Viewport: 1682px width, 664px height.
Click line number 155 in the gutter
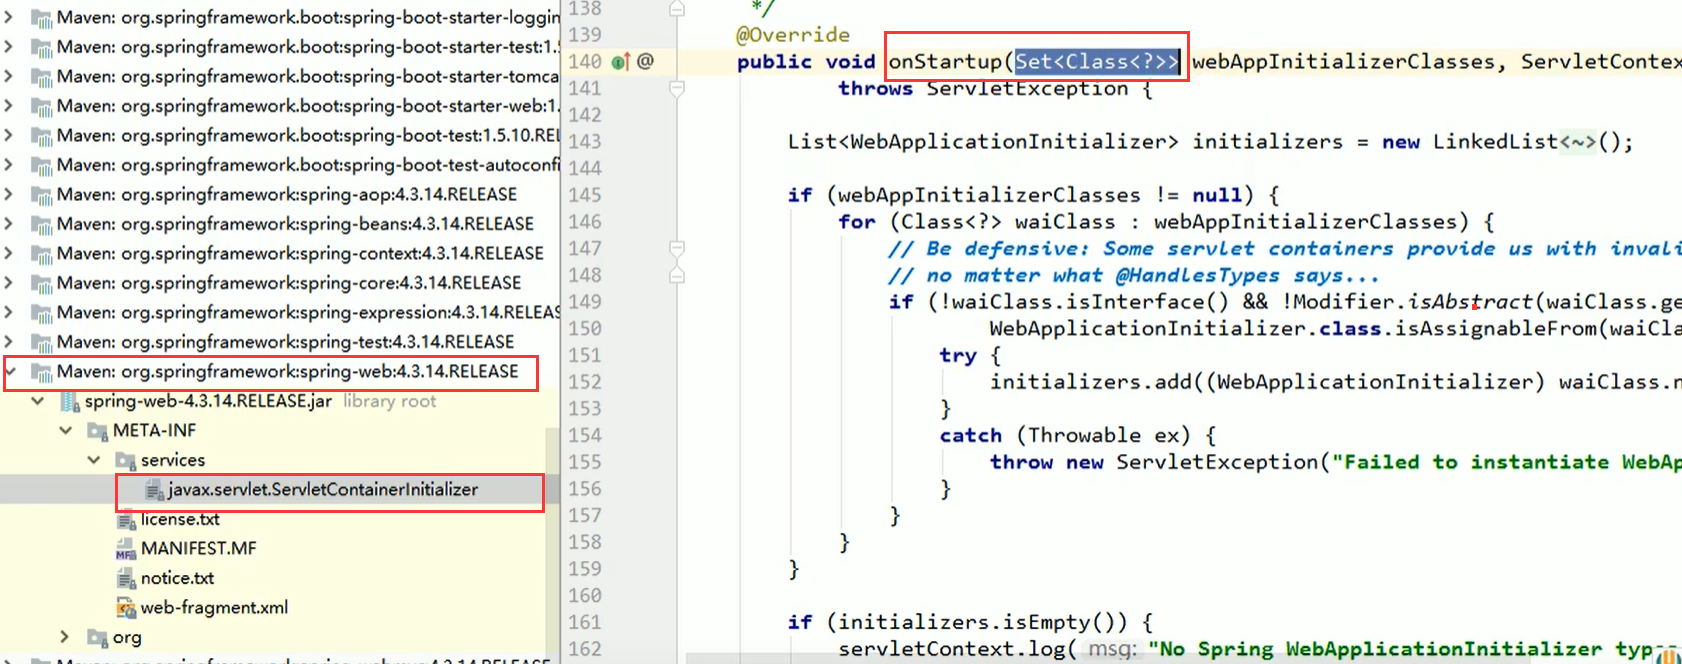click(585, 462)
